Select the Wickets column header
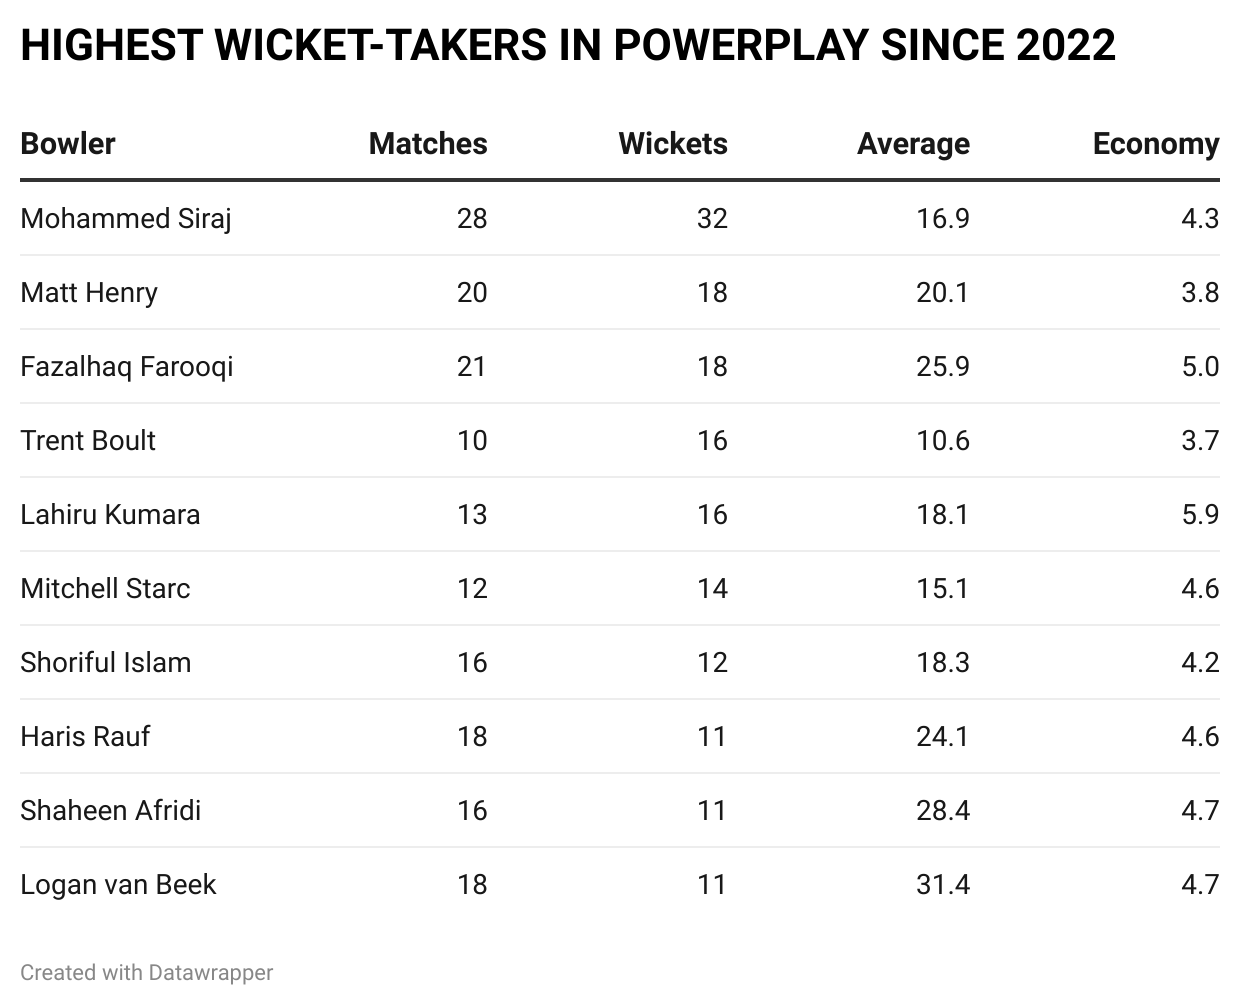 tap(673, 144)
